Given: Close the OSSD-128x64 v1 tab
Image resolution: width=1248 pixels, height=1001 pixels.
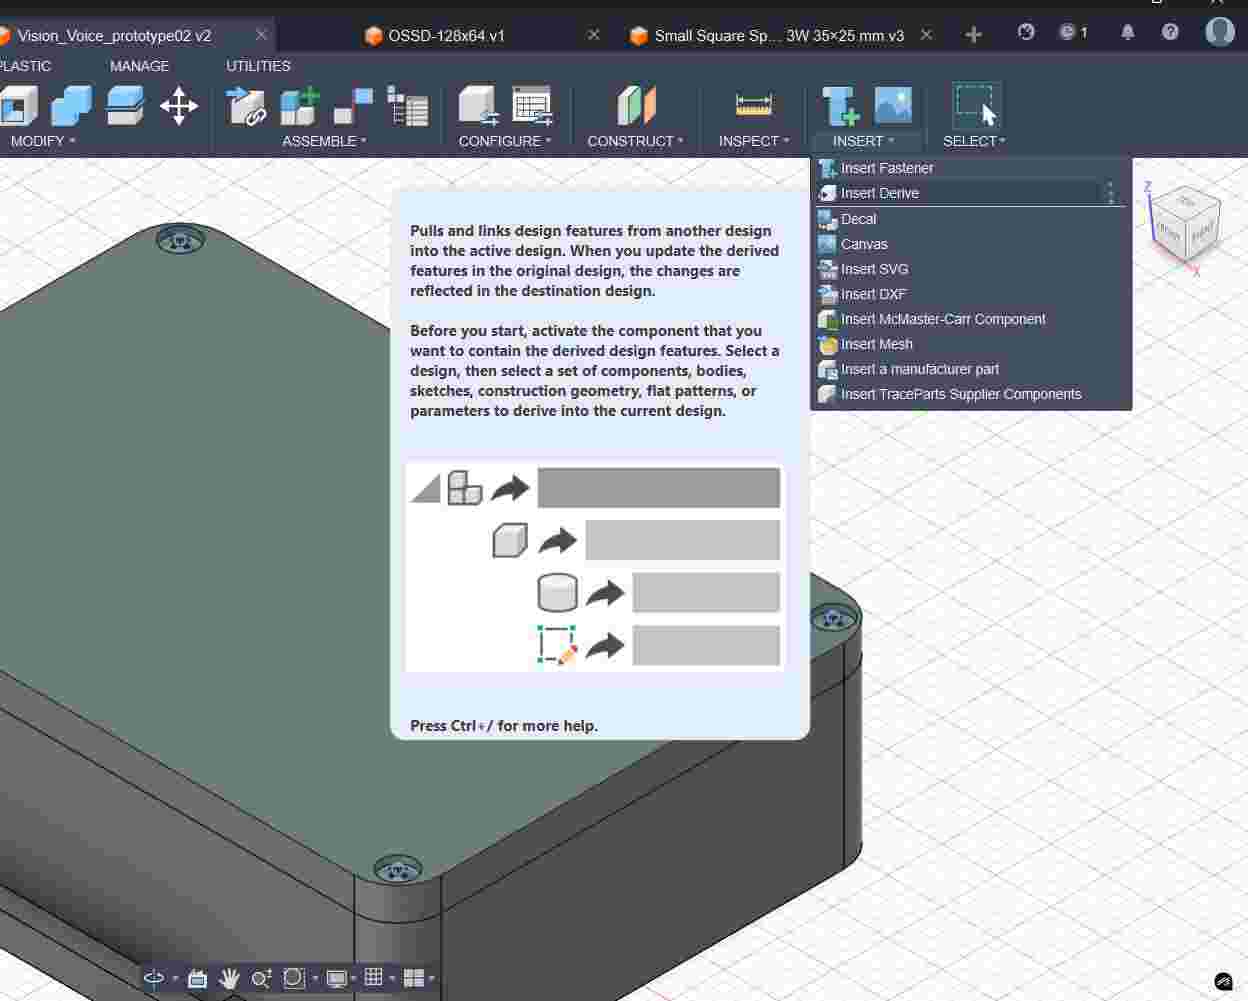Looking at the screenshot, I should pos(594,35).
